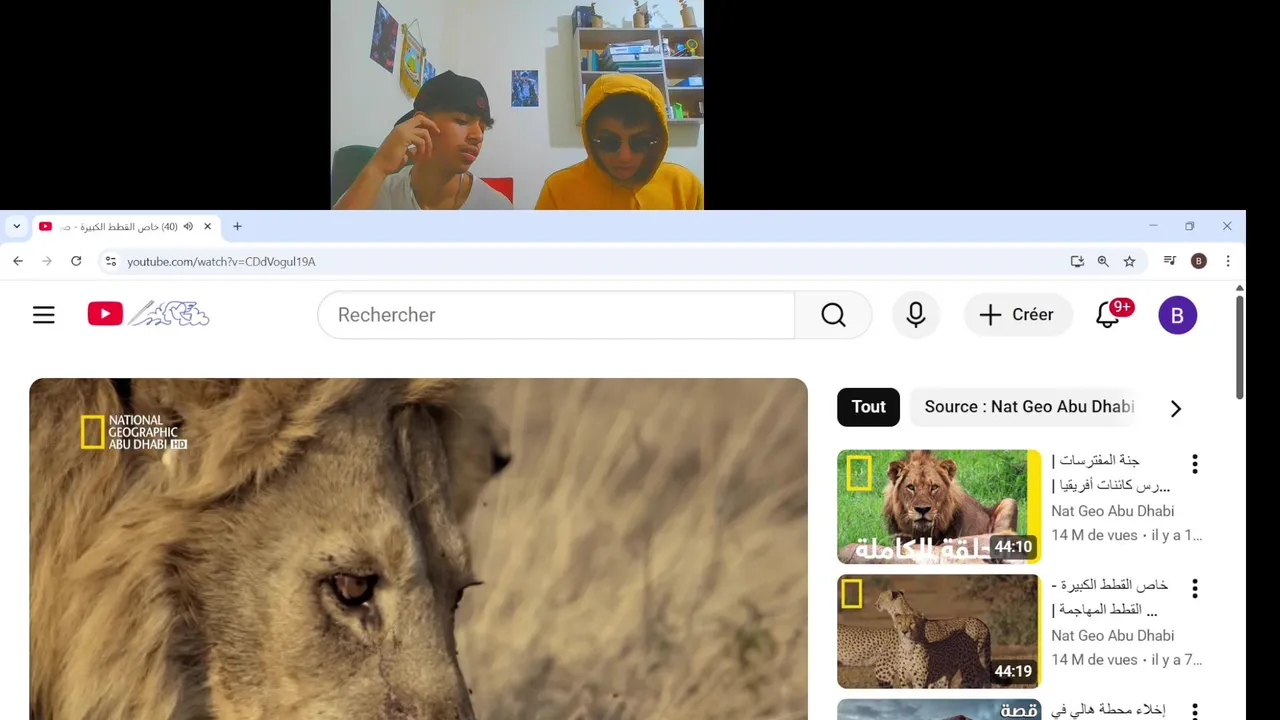
Task: Click the page vertical scrollbar
Action: [1240, 346]
